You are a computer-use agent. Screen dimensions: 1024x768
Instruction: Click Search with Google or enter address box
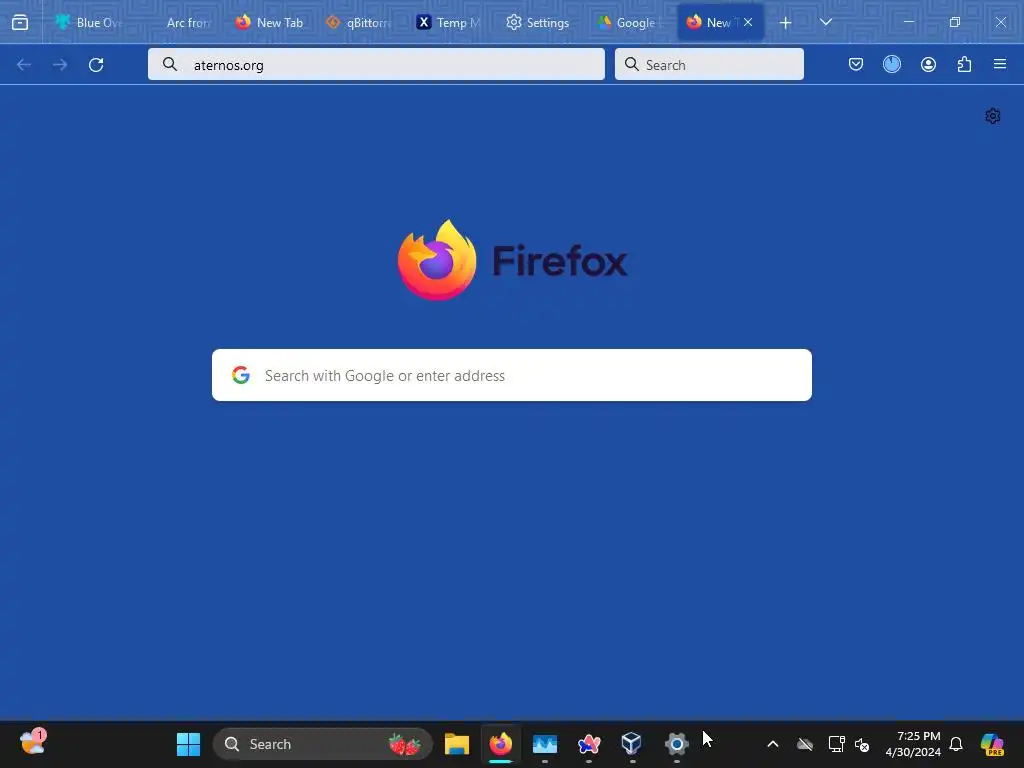(x=512, y=376)
